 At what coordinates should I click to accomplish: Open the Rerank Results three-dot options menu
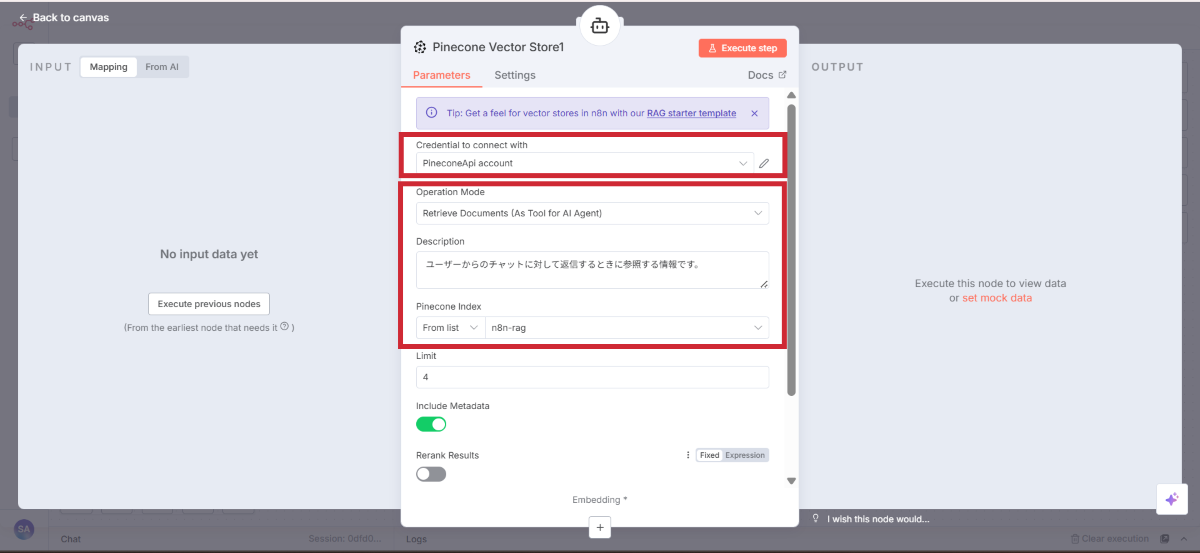(x=687, y=455)
